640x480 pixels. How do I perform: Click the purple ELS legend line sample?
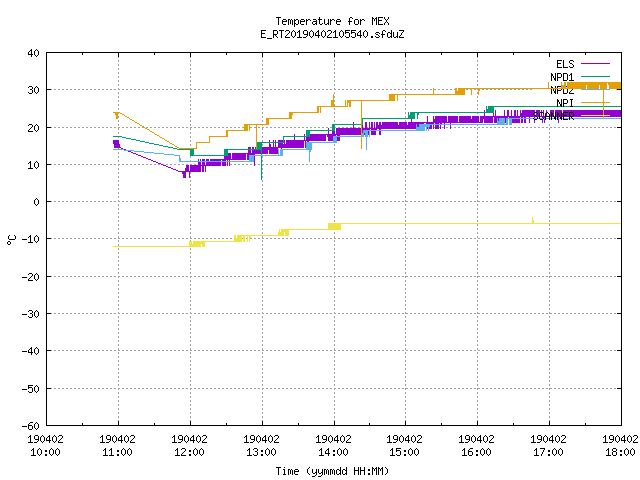595,64
